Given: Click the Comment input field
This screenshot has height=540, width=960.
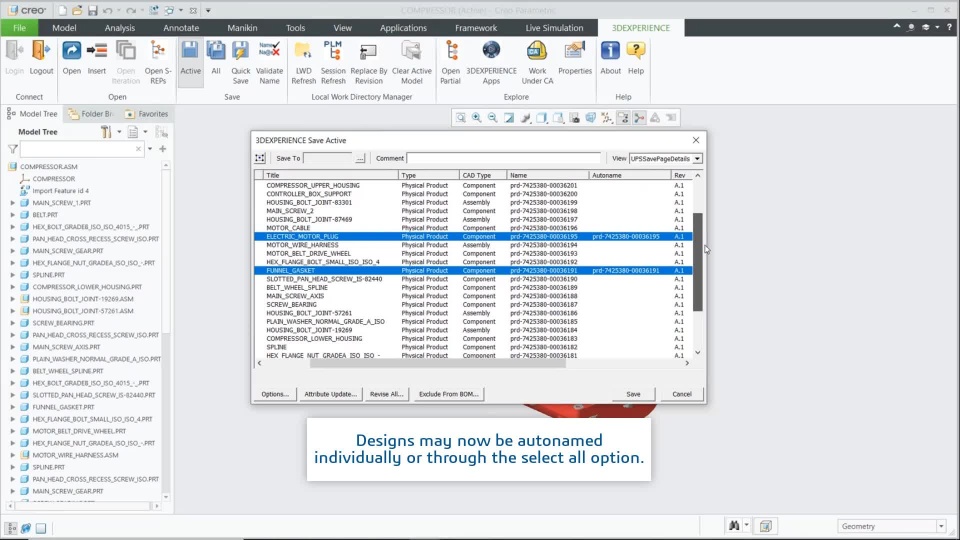Looking at the screenshot, I should (503, 158).
